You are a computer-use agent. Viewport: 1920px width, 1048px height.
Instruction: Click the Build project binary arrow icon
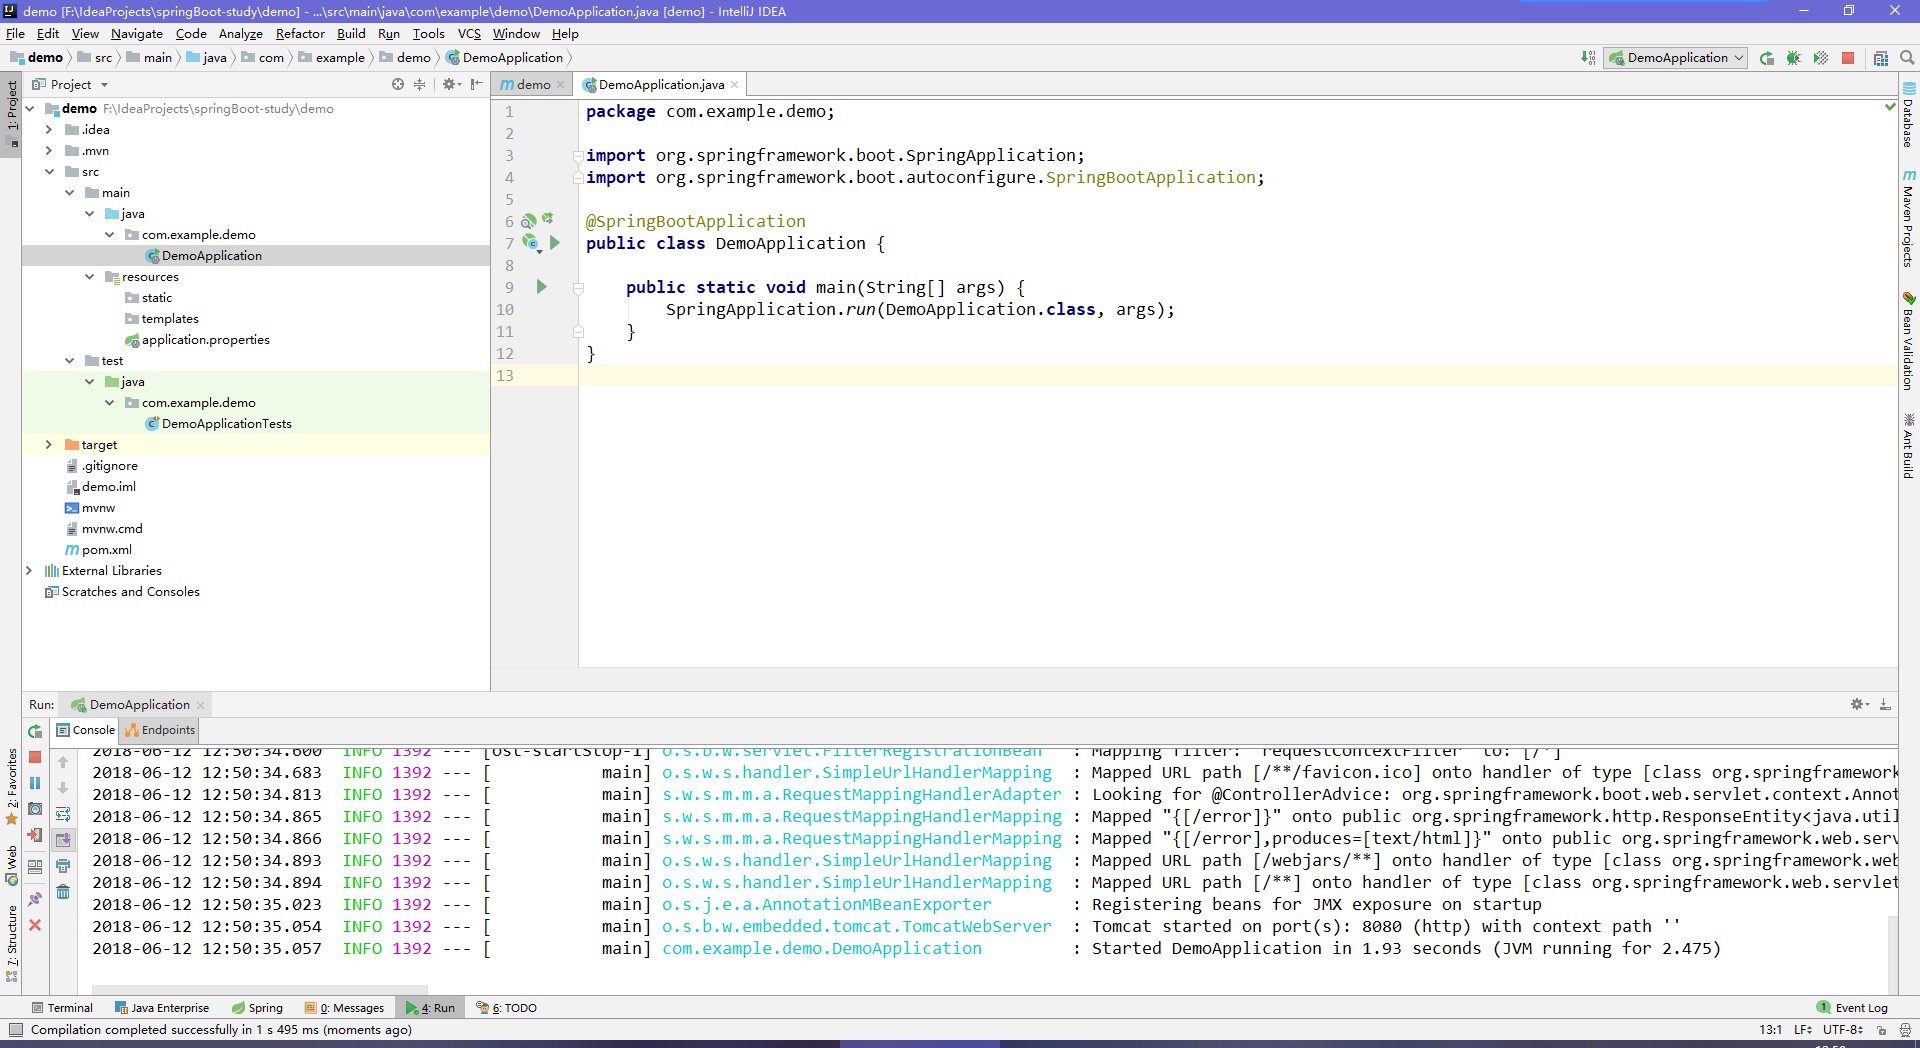click(1588, 58)
